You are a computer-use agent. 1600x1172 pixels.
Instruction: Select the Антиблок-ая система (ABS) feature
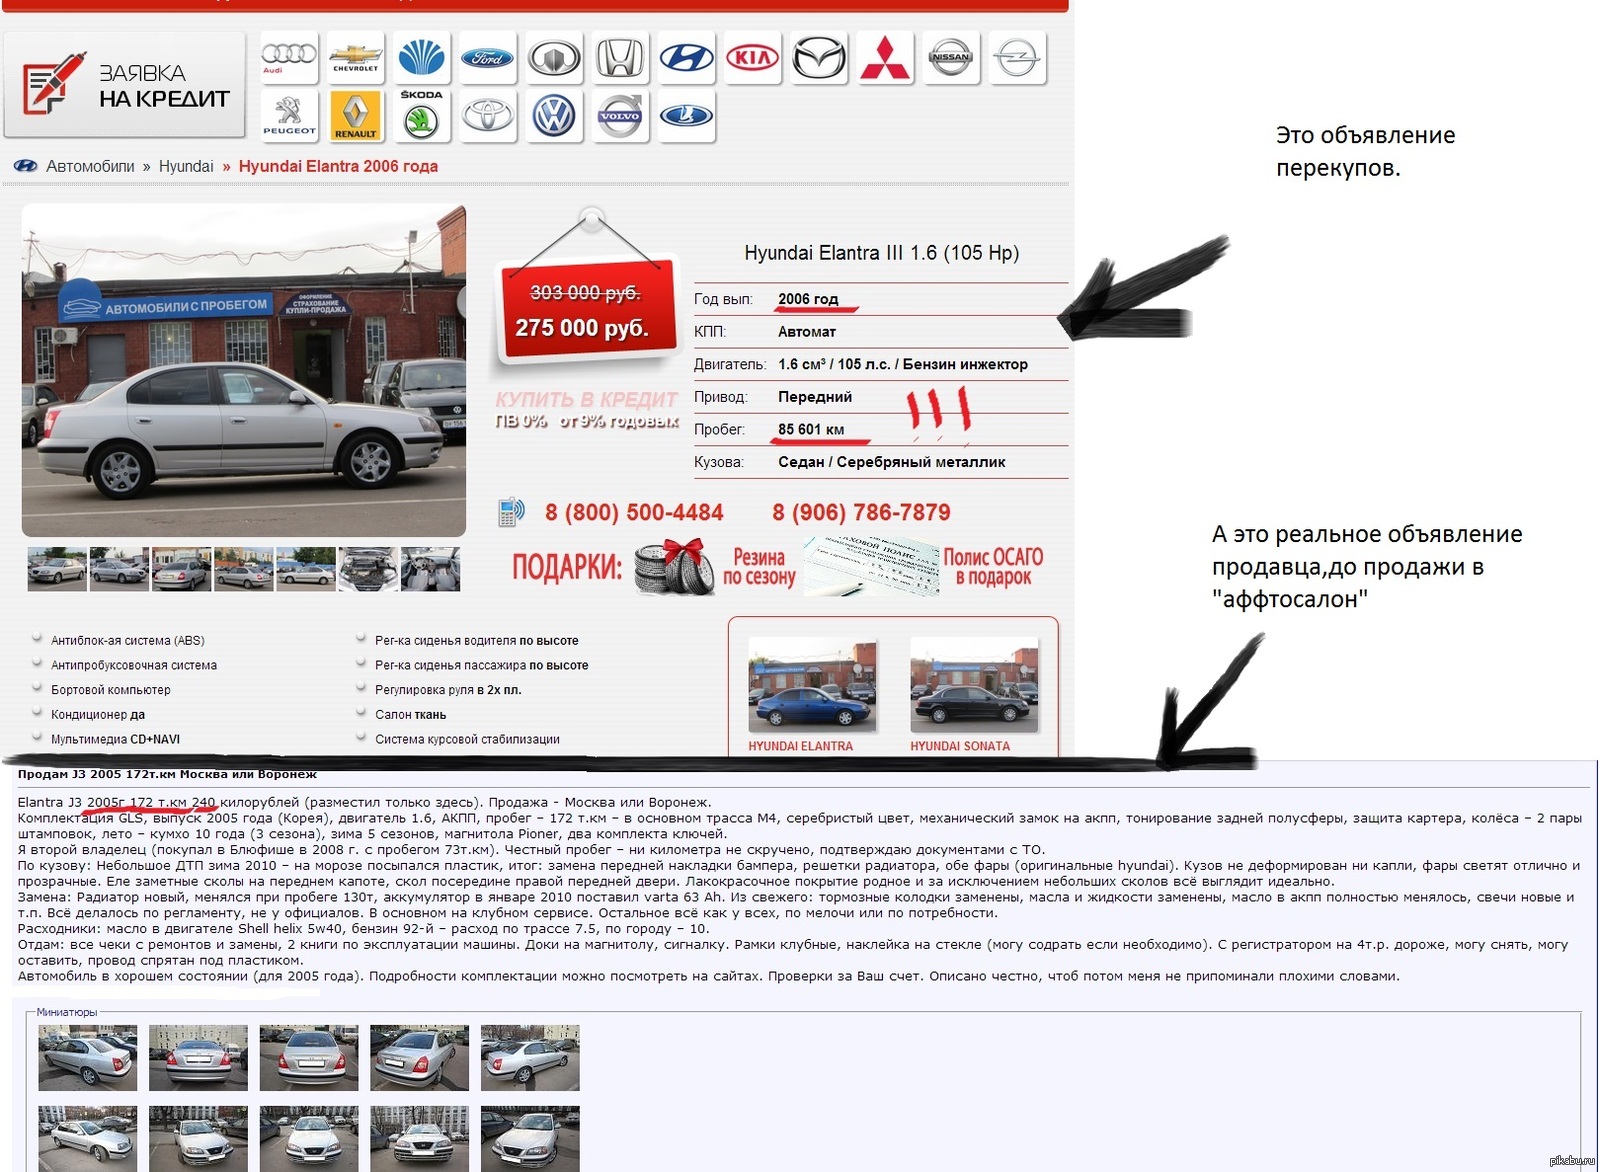127,640
